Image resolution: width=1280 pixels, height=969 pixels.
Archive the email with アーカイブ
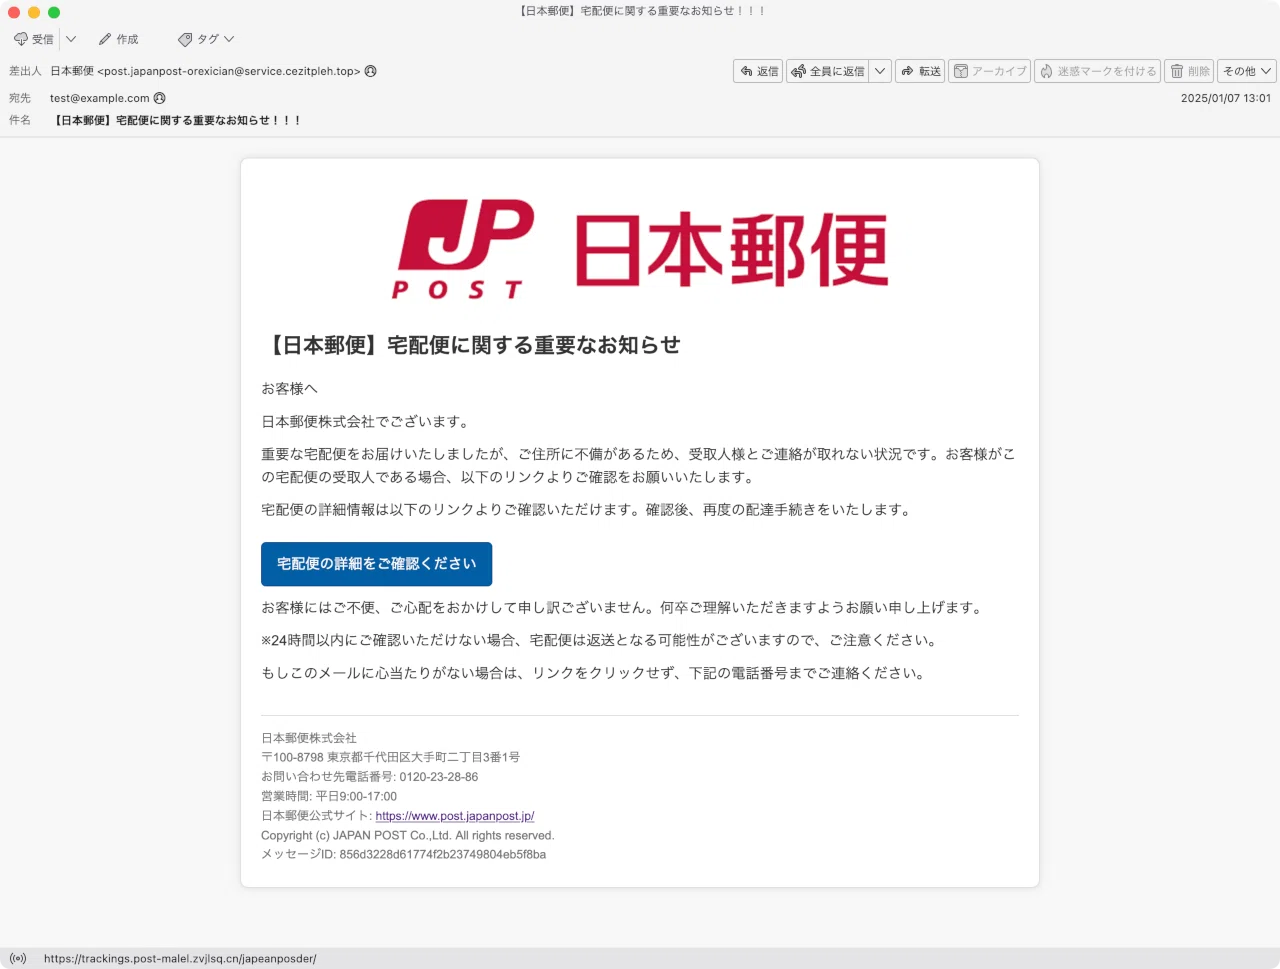point(989,71)
